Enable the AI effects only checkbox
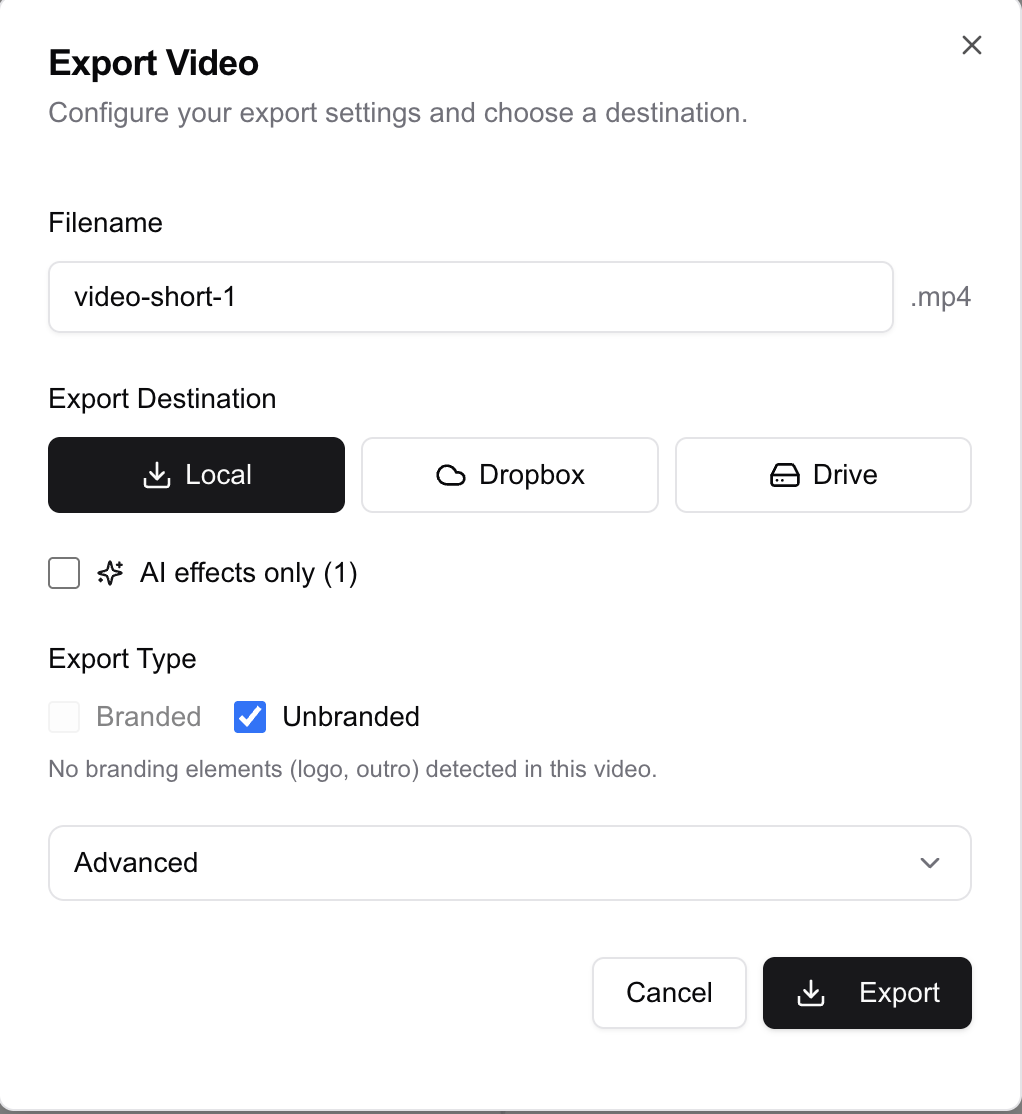This screenshot has height=1114, width=1022. [x=63, y=572]
